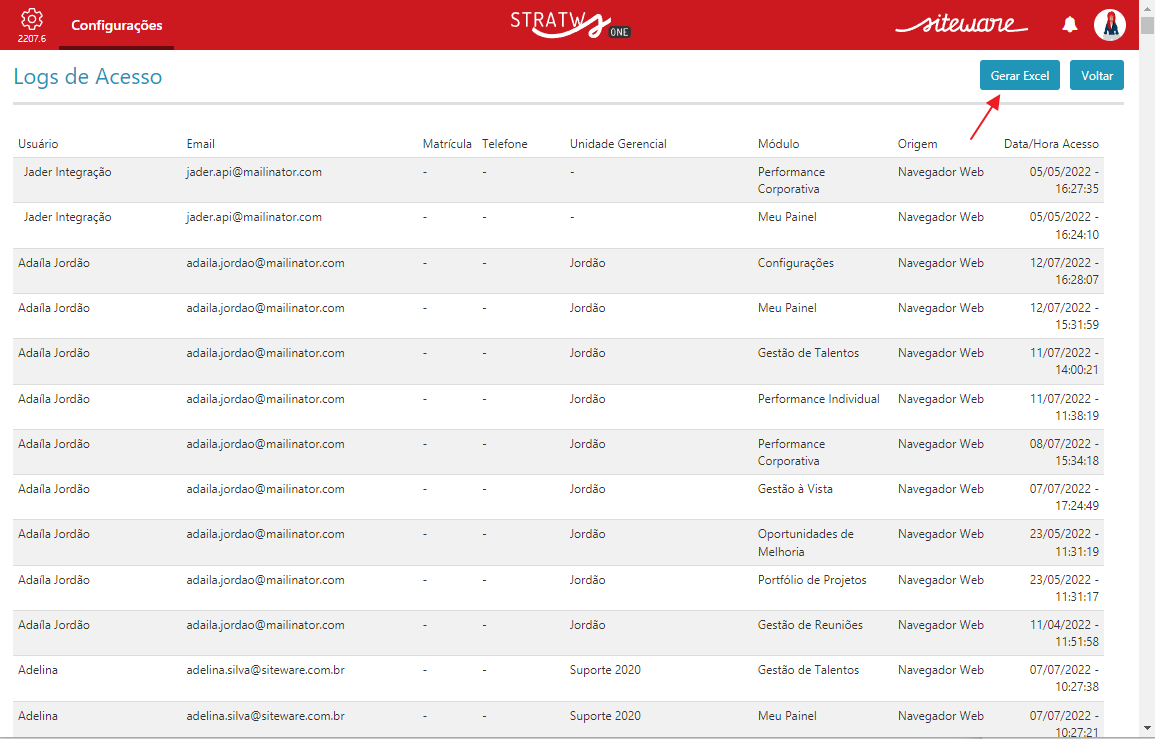This screenshot has height=739, width=1155.
Task: Click the scrollbar down arrow
Action: point(1147,730)
